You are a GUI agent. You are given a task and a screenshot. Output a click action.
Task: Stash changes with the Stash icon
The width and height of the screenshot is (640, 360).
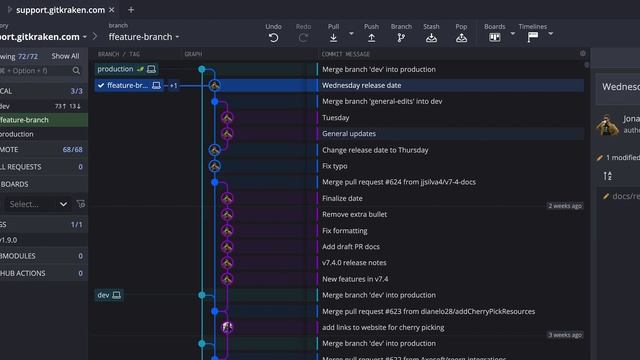coord(431,38)
